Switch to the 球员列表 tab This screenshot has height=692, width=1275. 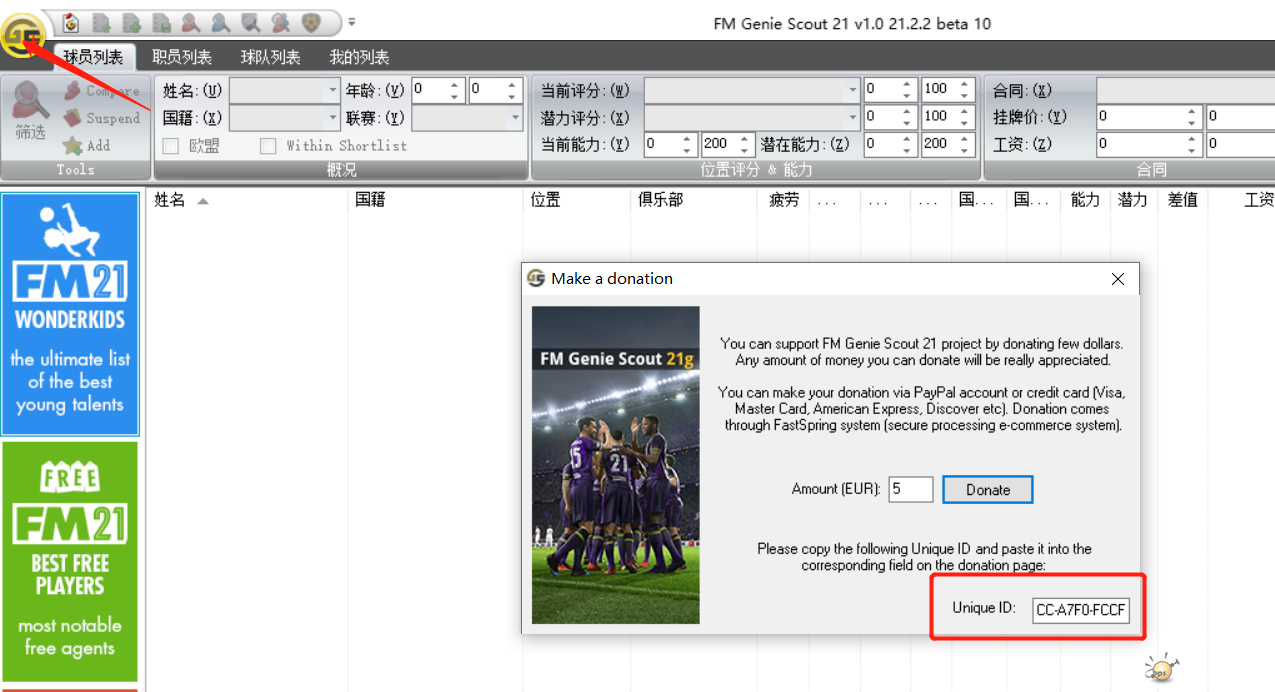pos(93,57)
